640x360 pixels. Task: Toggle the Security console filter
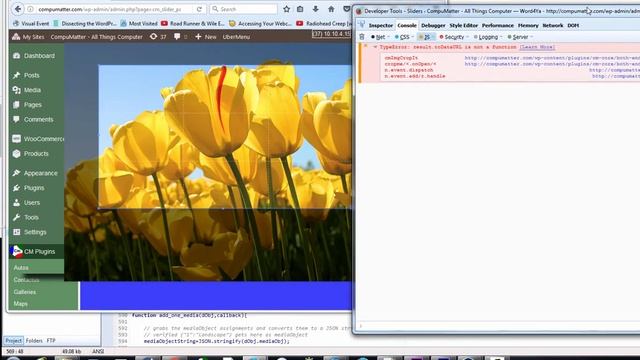pyautogui.click(x=453, y=37)
